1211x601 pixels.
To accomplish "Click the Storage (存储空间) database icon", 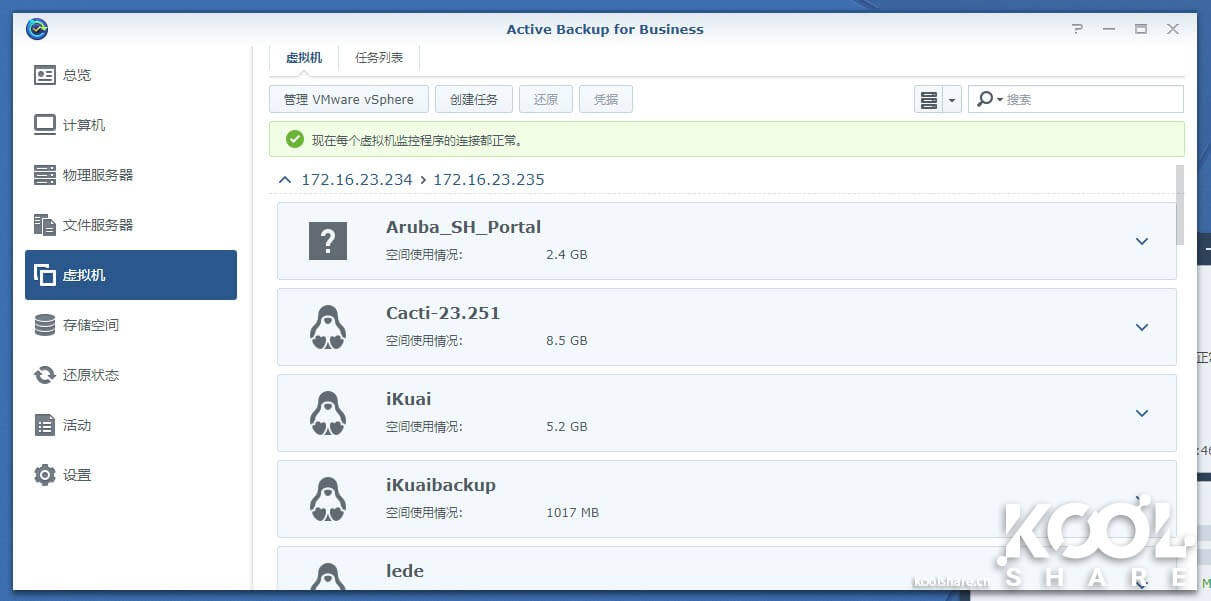I will click(45, 325).
